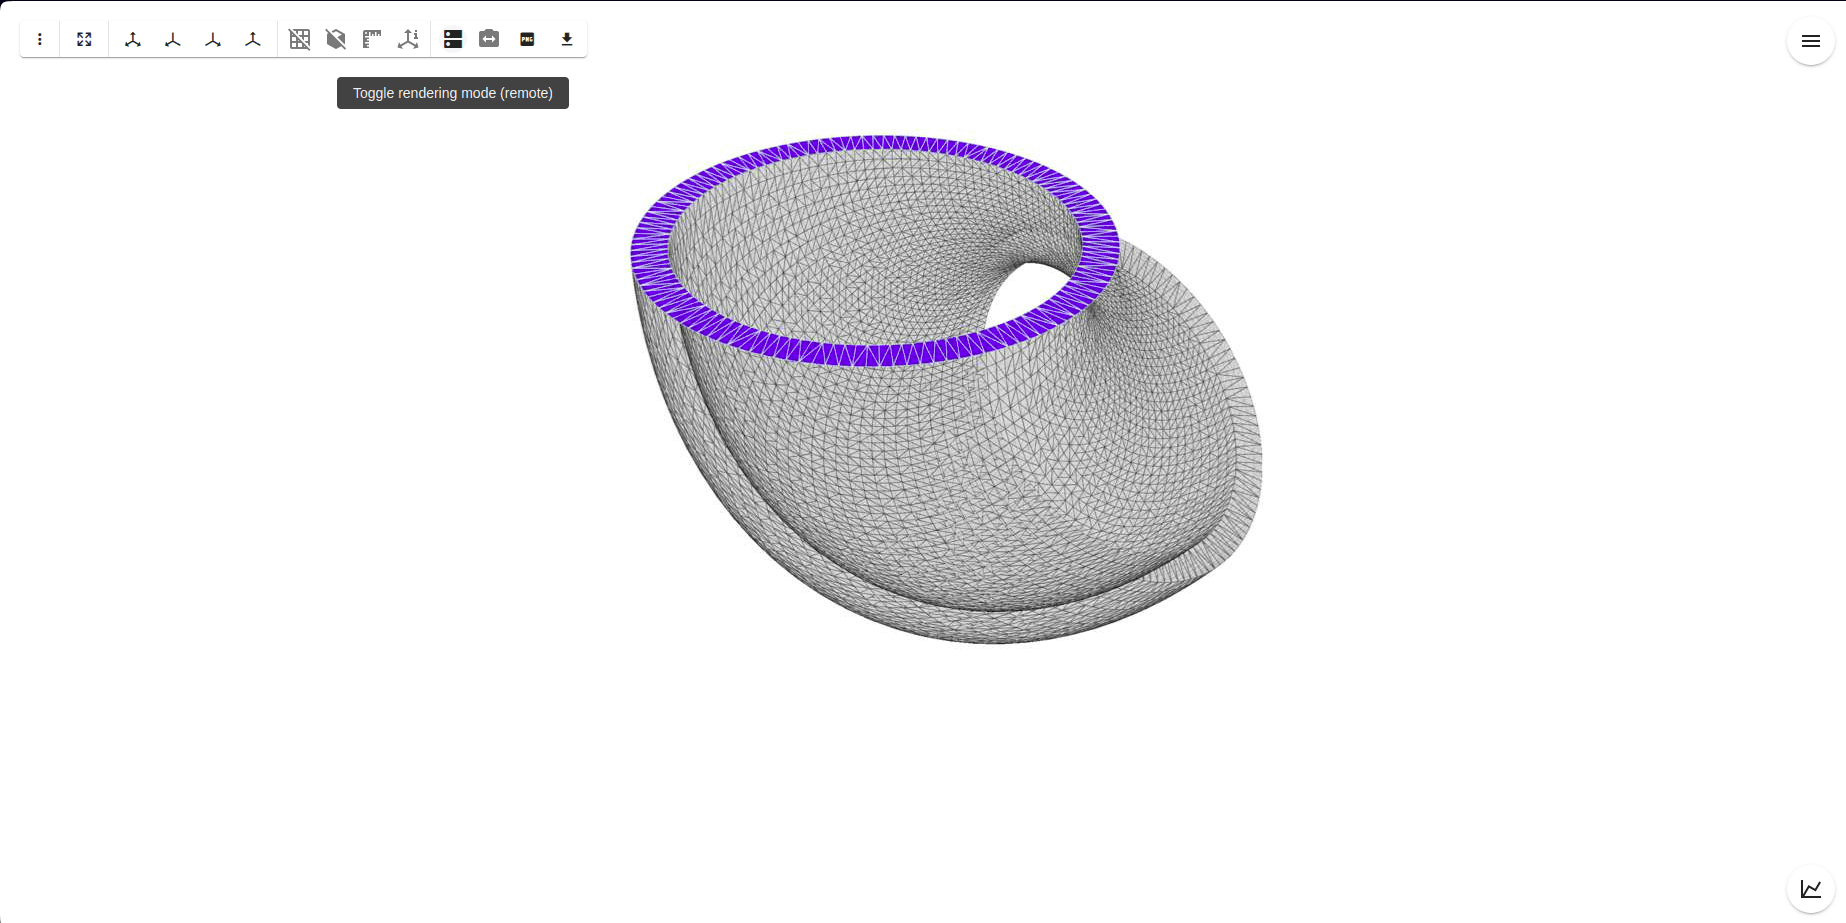Toggle remote rendering mode server icon
This screenshot has height=923, width=1846.
[x=453, y=39]
